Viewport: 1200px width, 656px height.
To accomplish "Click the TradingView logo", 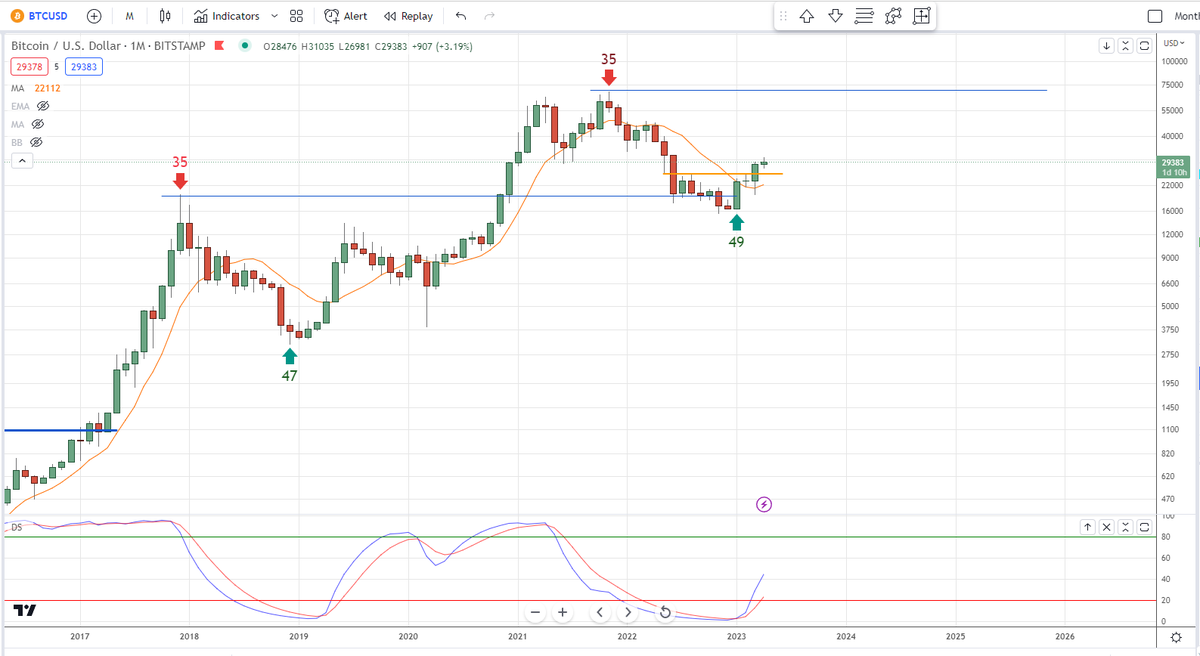I will click(x=24, y=610).
